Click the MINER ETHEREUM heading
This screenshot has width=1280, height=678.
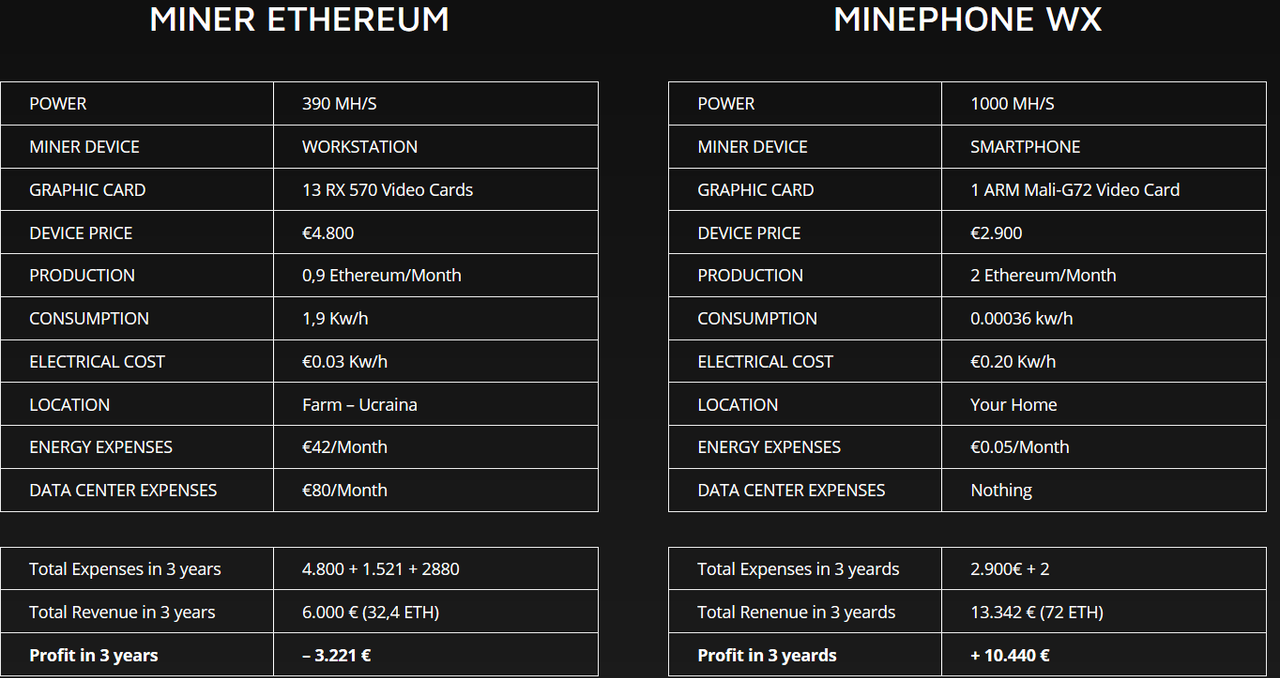pos(299,20)
